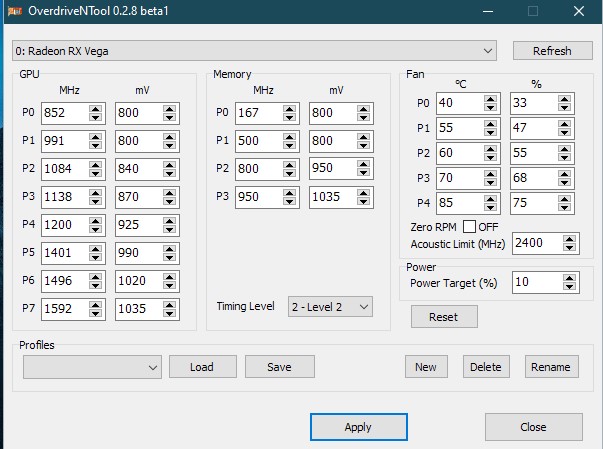The image size is (603, 449).
Task: Increase GPU P0 MHz with up arrow
Action: click(95, 109)
